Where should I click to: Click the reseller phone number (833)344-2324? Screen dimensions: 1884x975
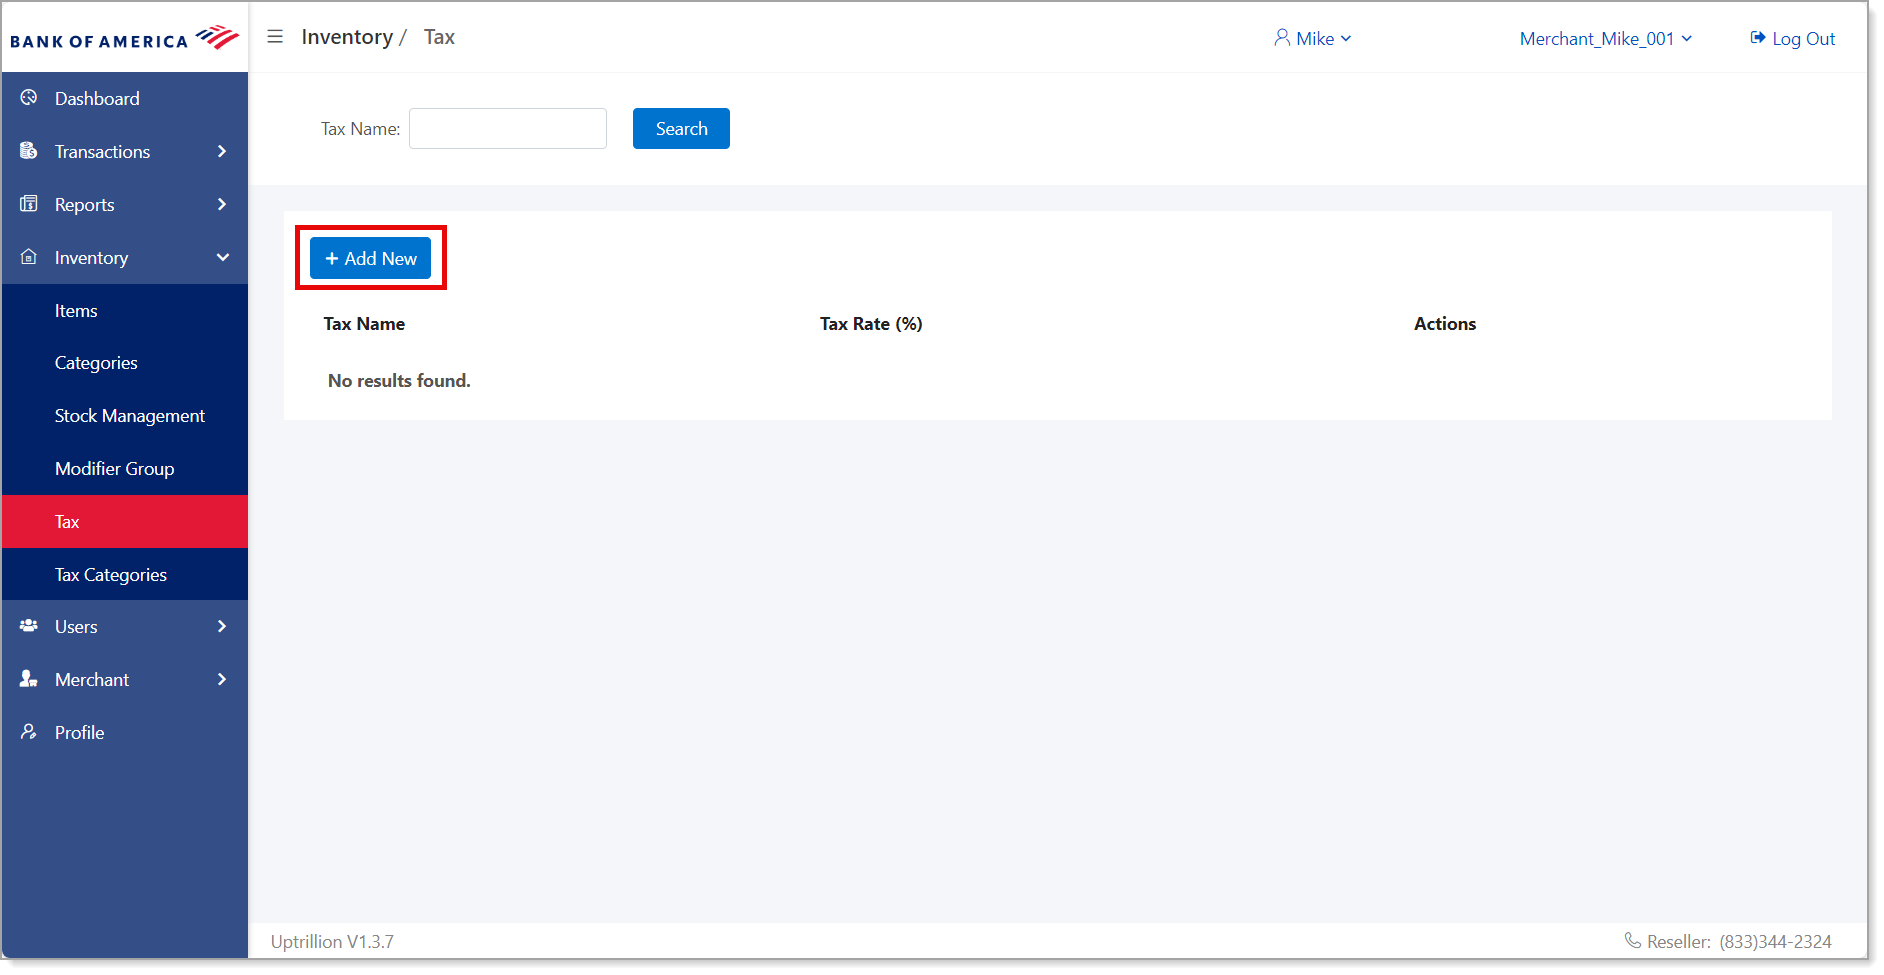pyautogui.click(x=1776, y=941)
